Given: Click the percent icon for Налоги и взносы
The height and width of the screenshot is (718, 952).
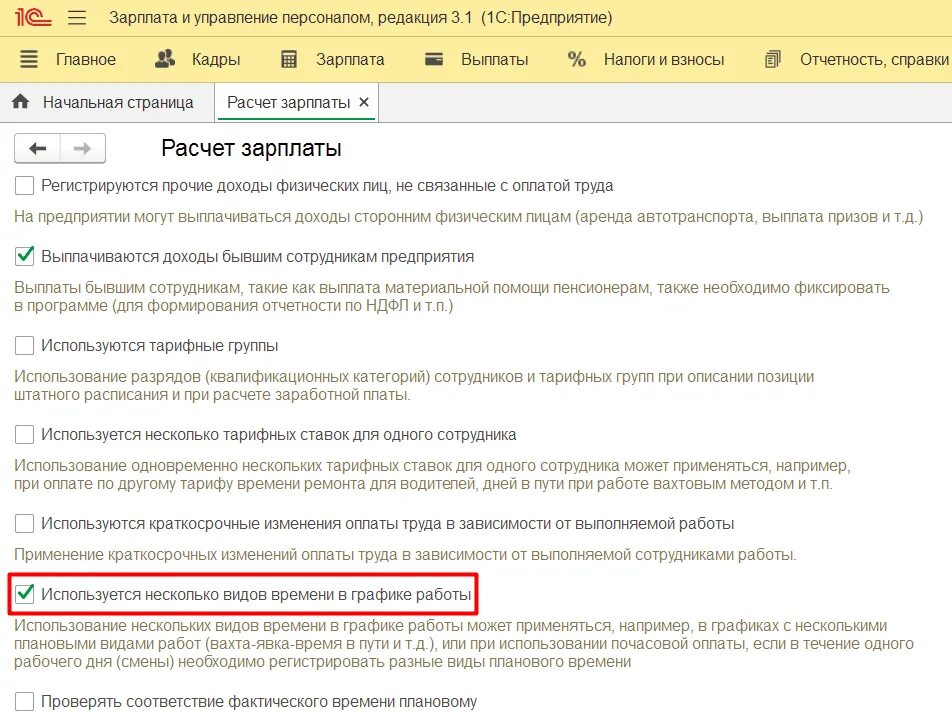Looking at the screenshot, I should click(577, 59).
